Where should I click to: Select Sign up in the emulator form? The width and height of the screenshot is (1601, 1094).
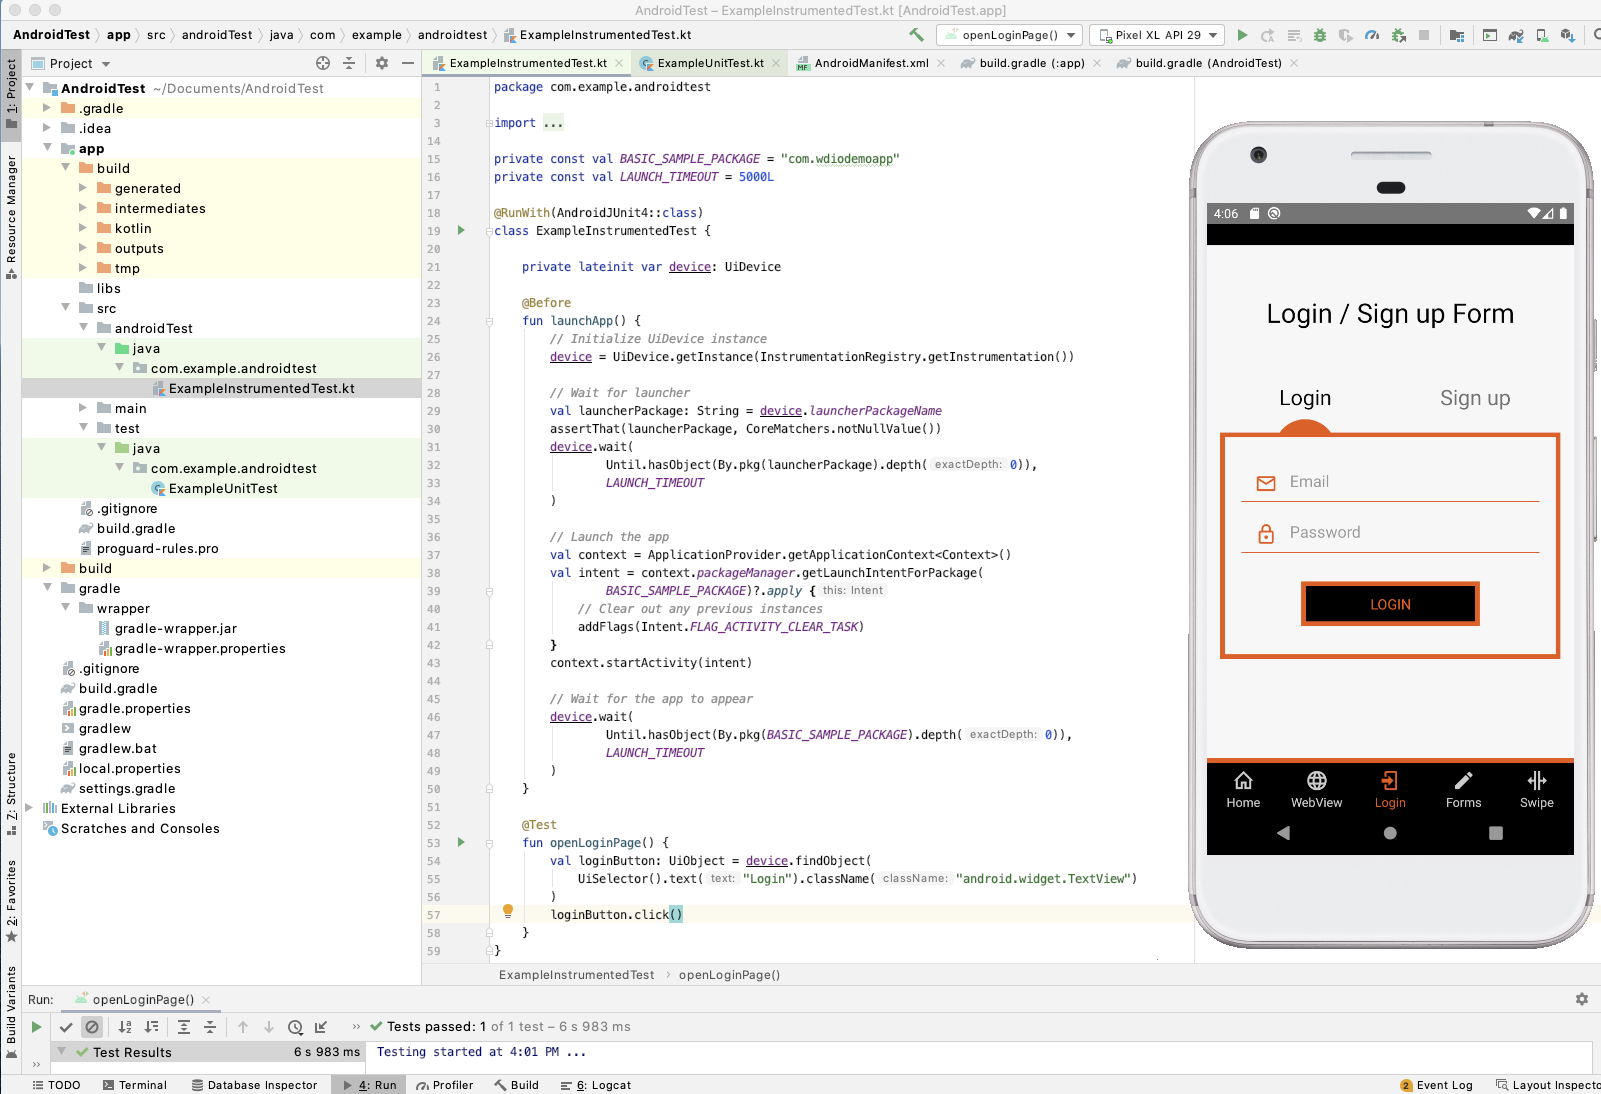point(1474,398)
